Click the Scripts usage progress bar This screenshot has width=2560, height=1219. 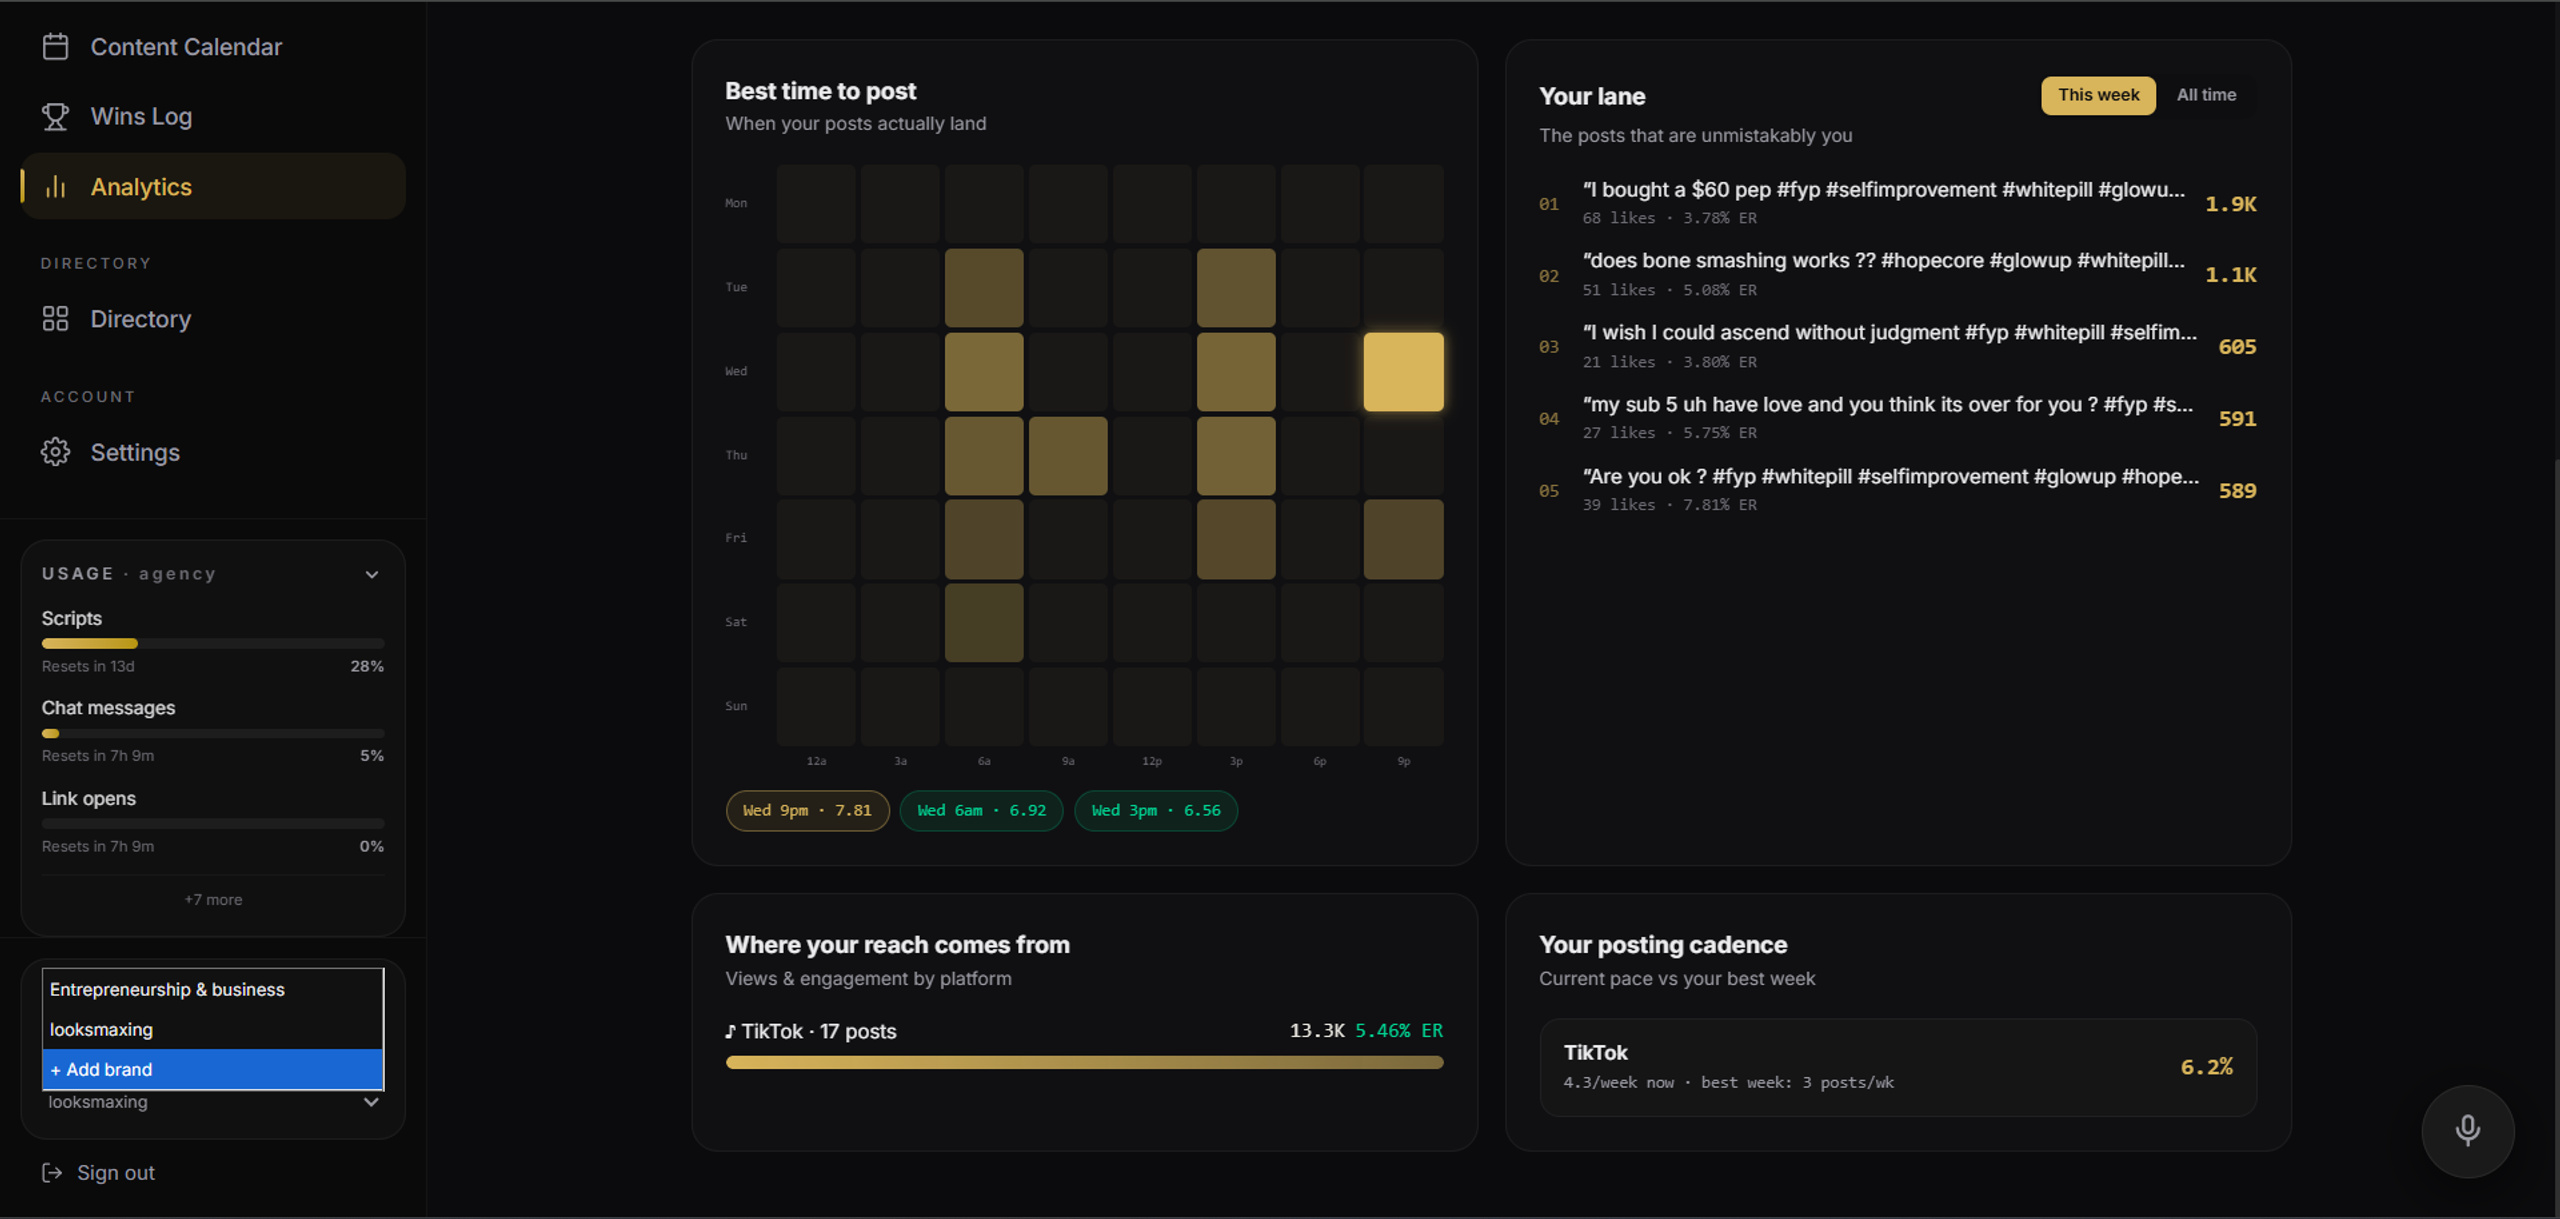(213, 644)
